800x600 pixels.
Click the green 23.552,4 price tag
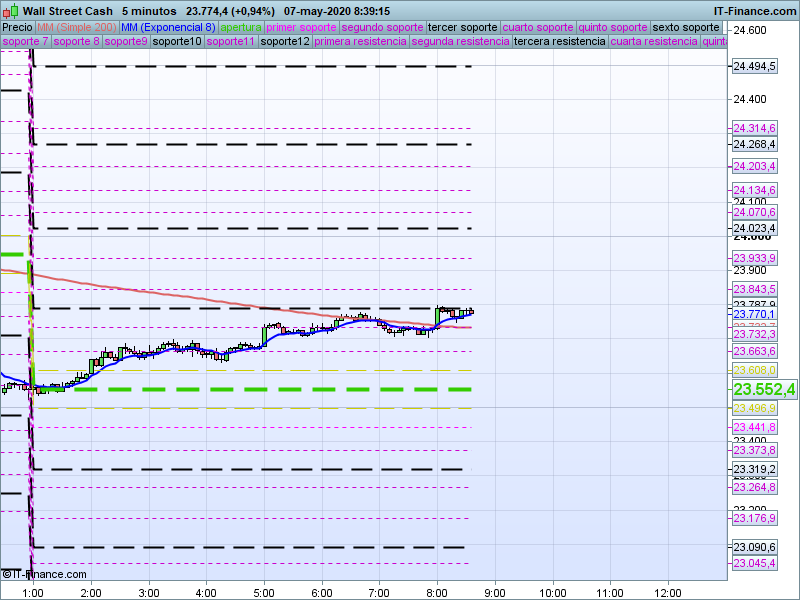pos(764,389)
